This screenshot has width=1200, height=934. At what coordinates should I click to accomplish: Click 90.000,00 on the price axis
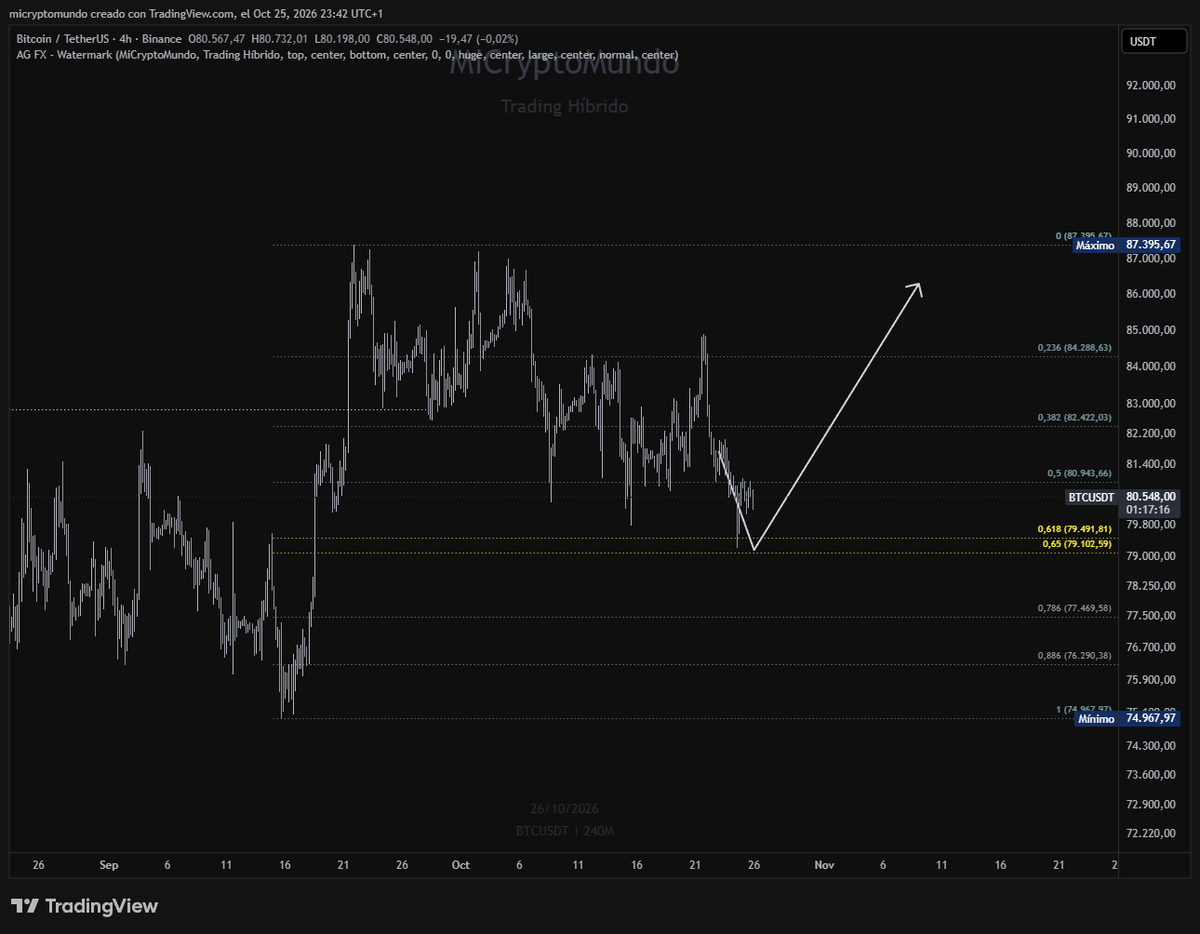(1150, 153)
